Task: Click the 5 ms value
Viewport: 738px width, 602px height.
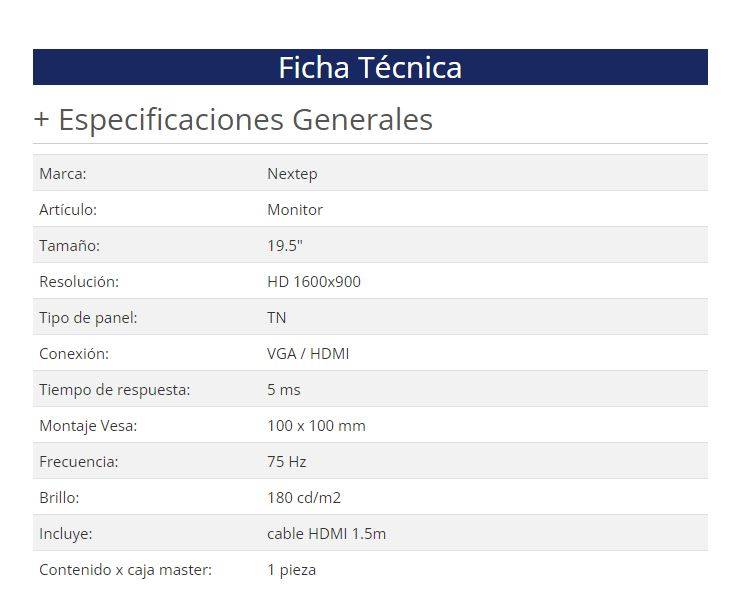Action: point(284,390)
